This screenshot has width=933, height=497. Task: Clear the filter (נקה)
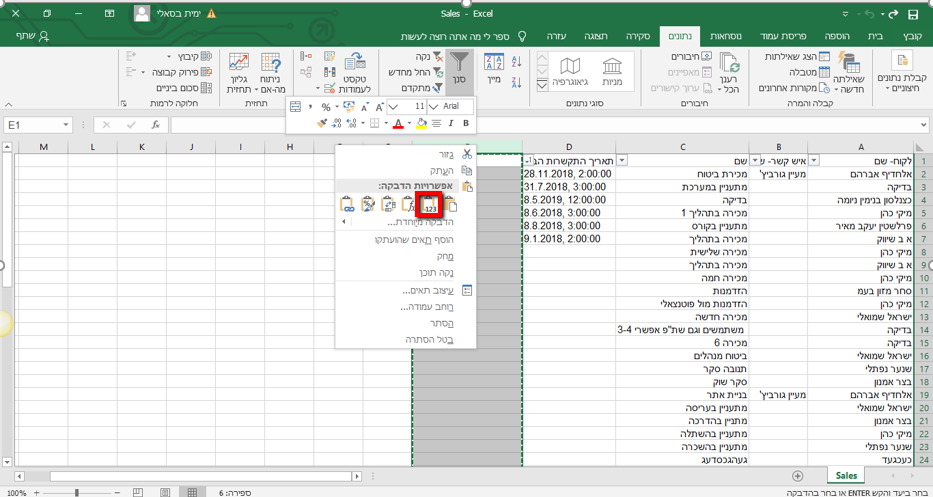(429, 57)
